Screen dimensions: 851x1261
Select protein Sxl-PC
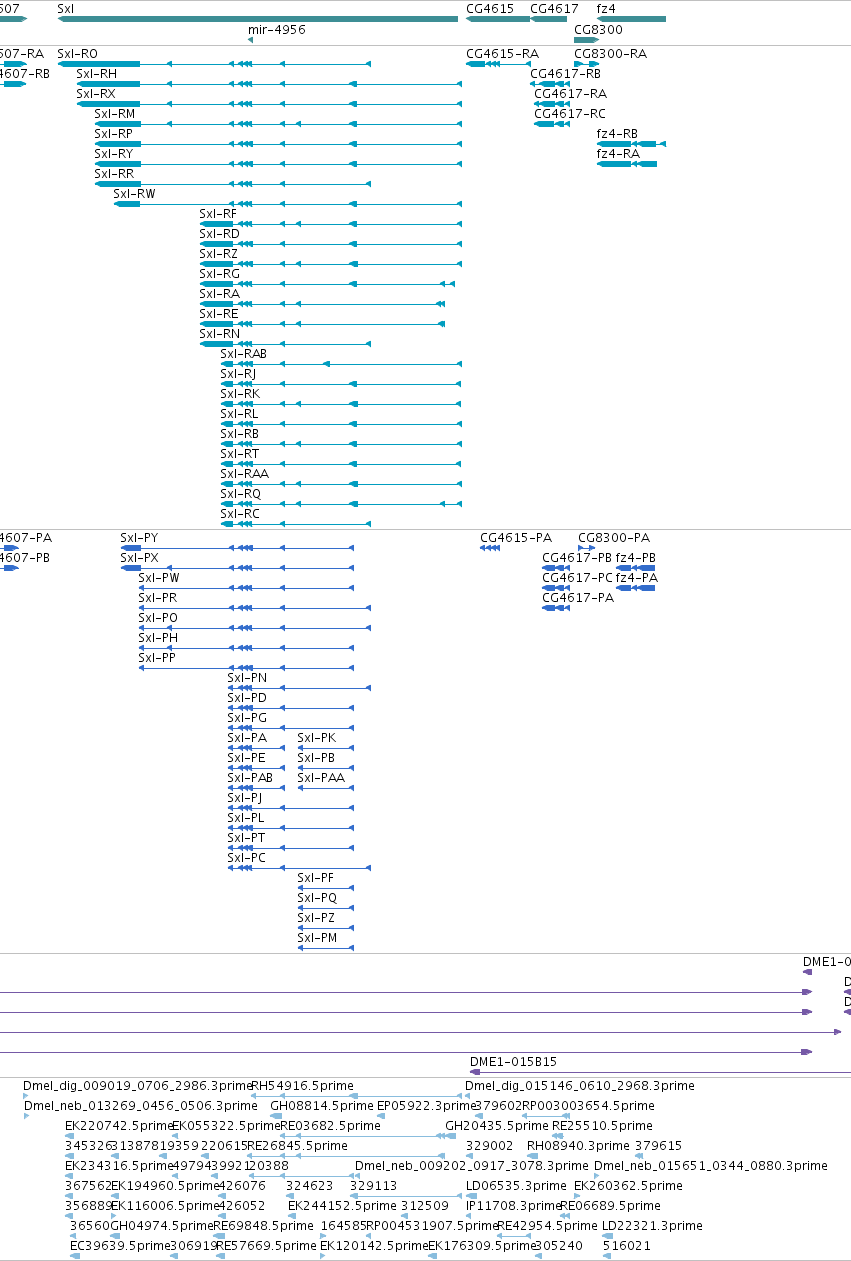(x=247, y=858)
